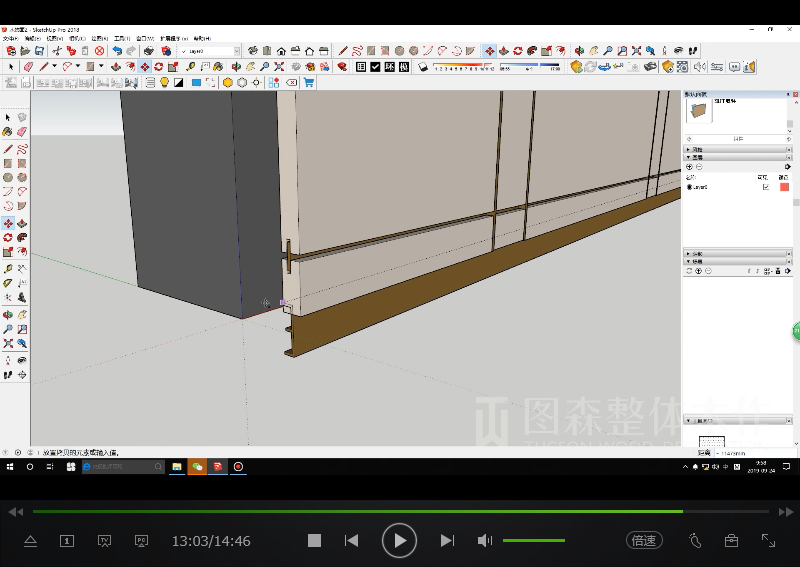This screenshot has width=800, height=567.
Task: Open the first menu in menu bar
Action: coord(10,38)
